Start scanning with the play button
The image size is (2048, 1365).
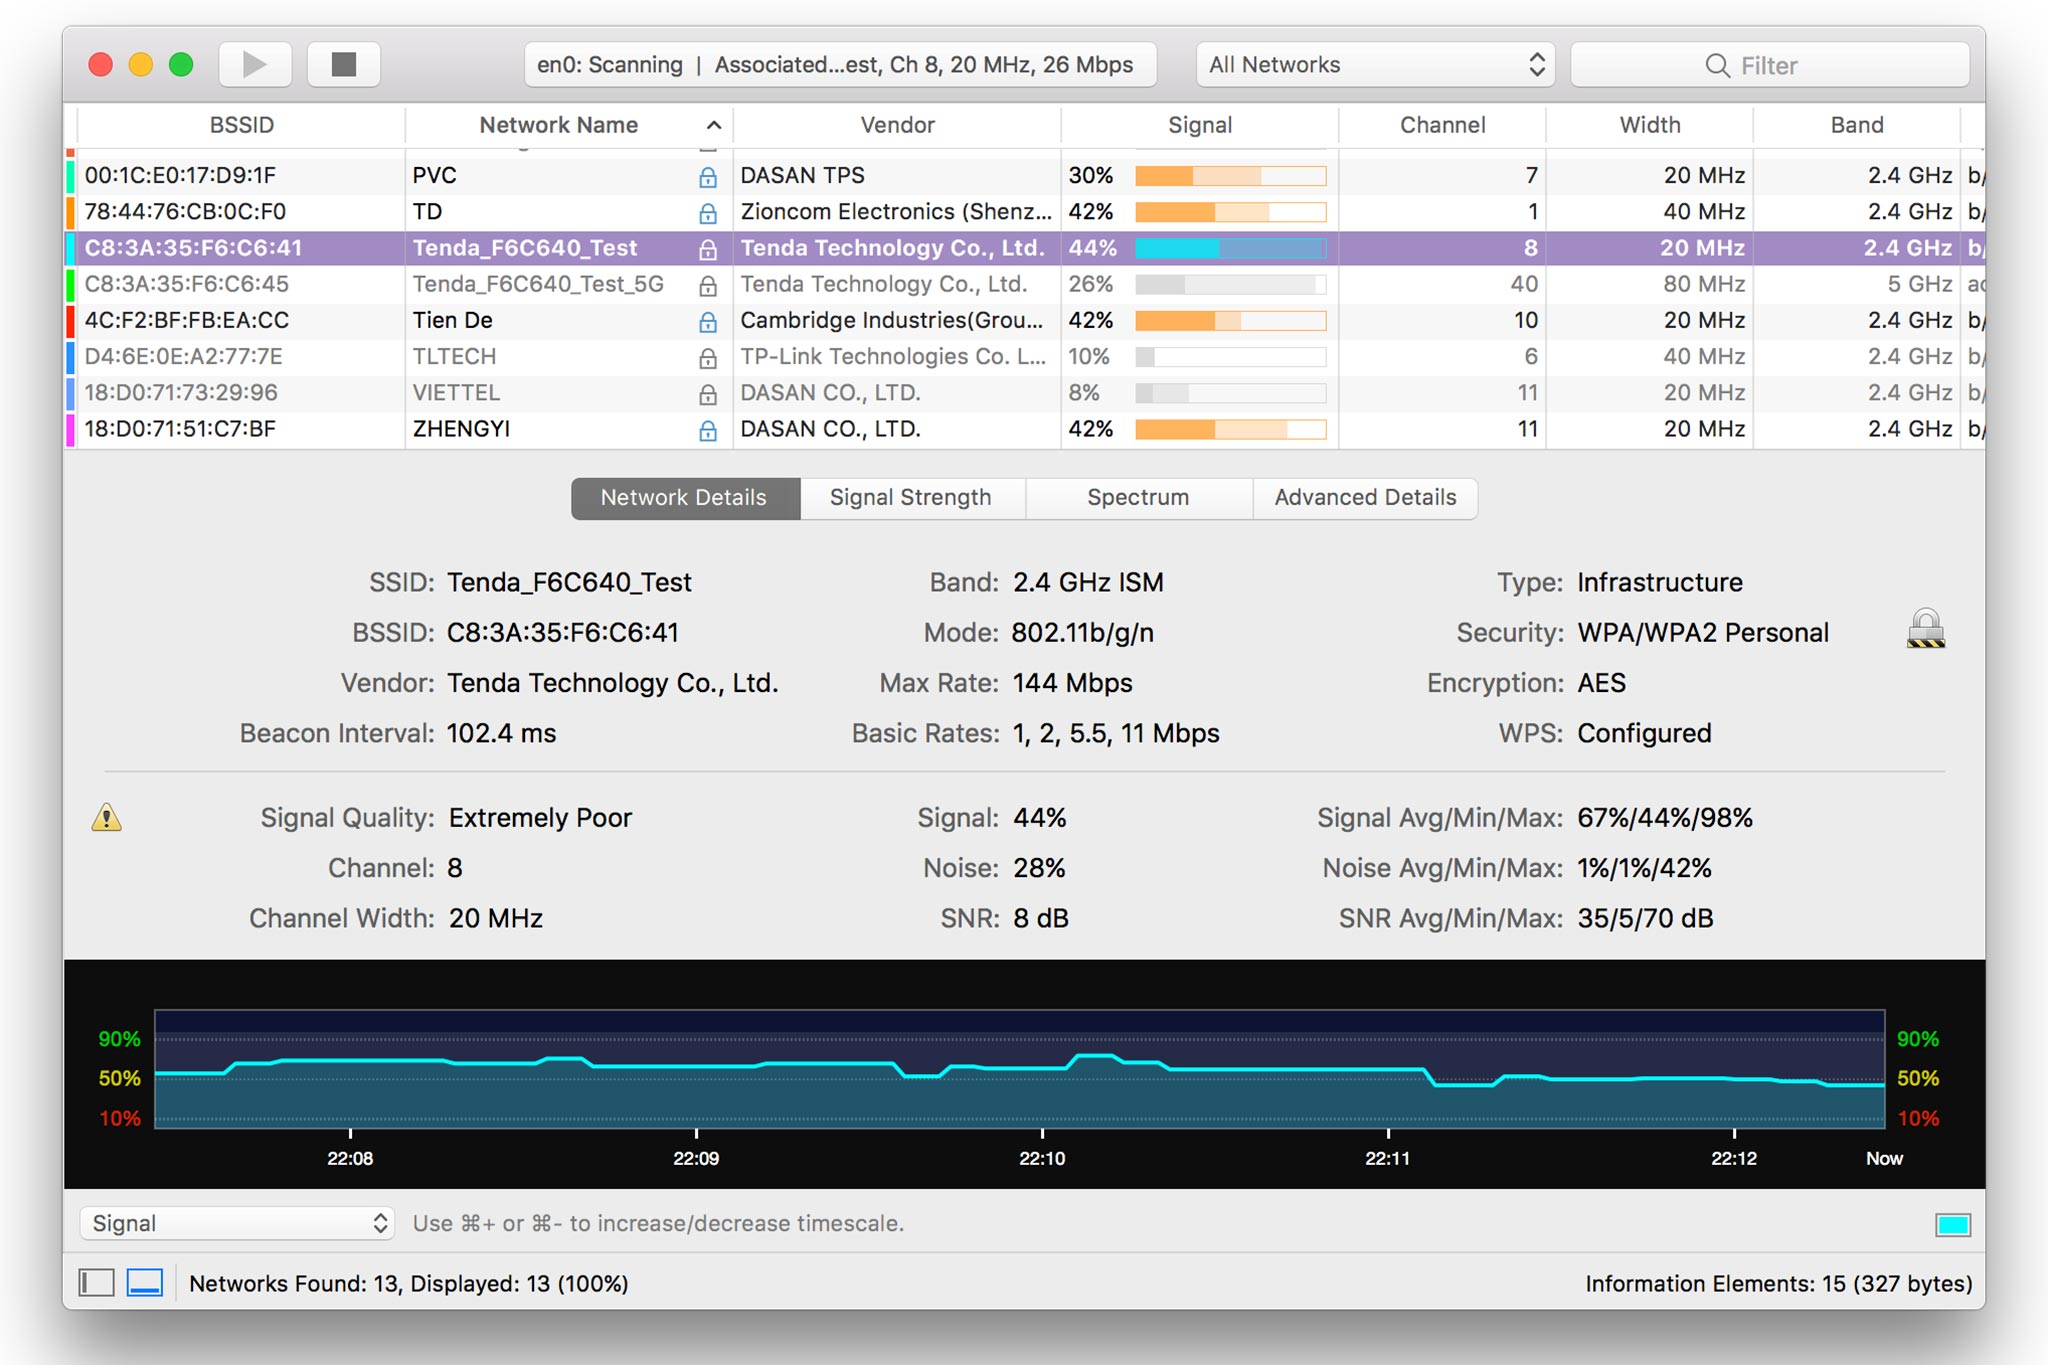tap(255, 65)
